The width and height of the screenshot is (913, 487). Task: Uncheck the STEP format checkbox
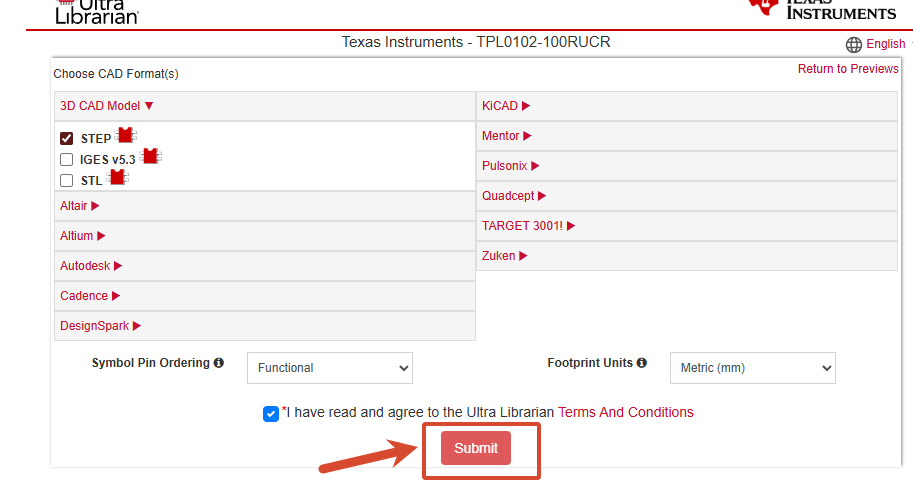tap(66, 139)
